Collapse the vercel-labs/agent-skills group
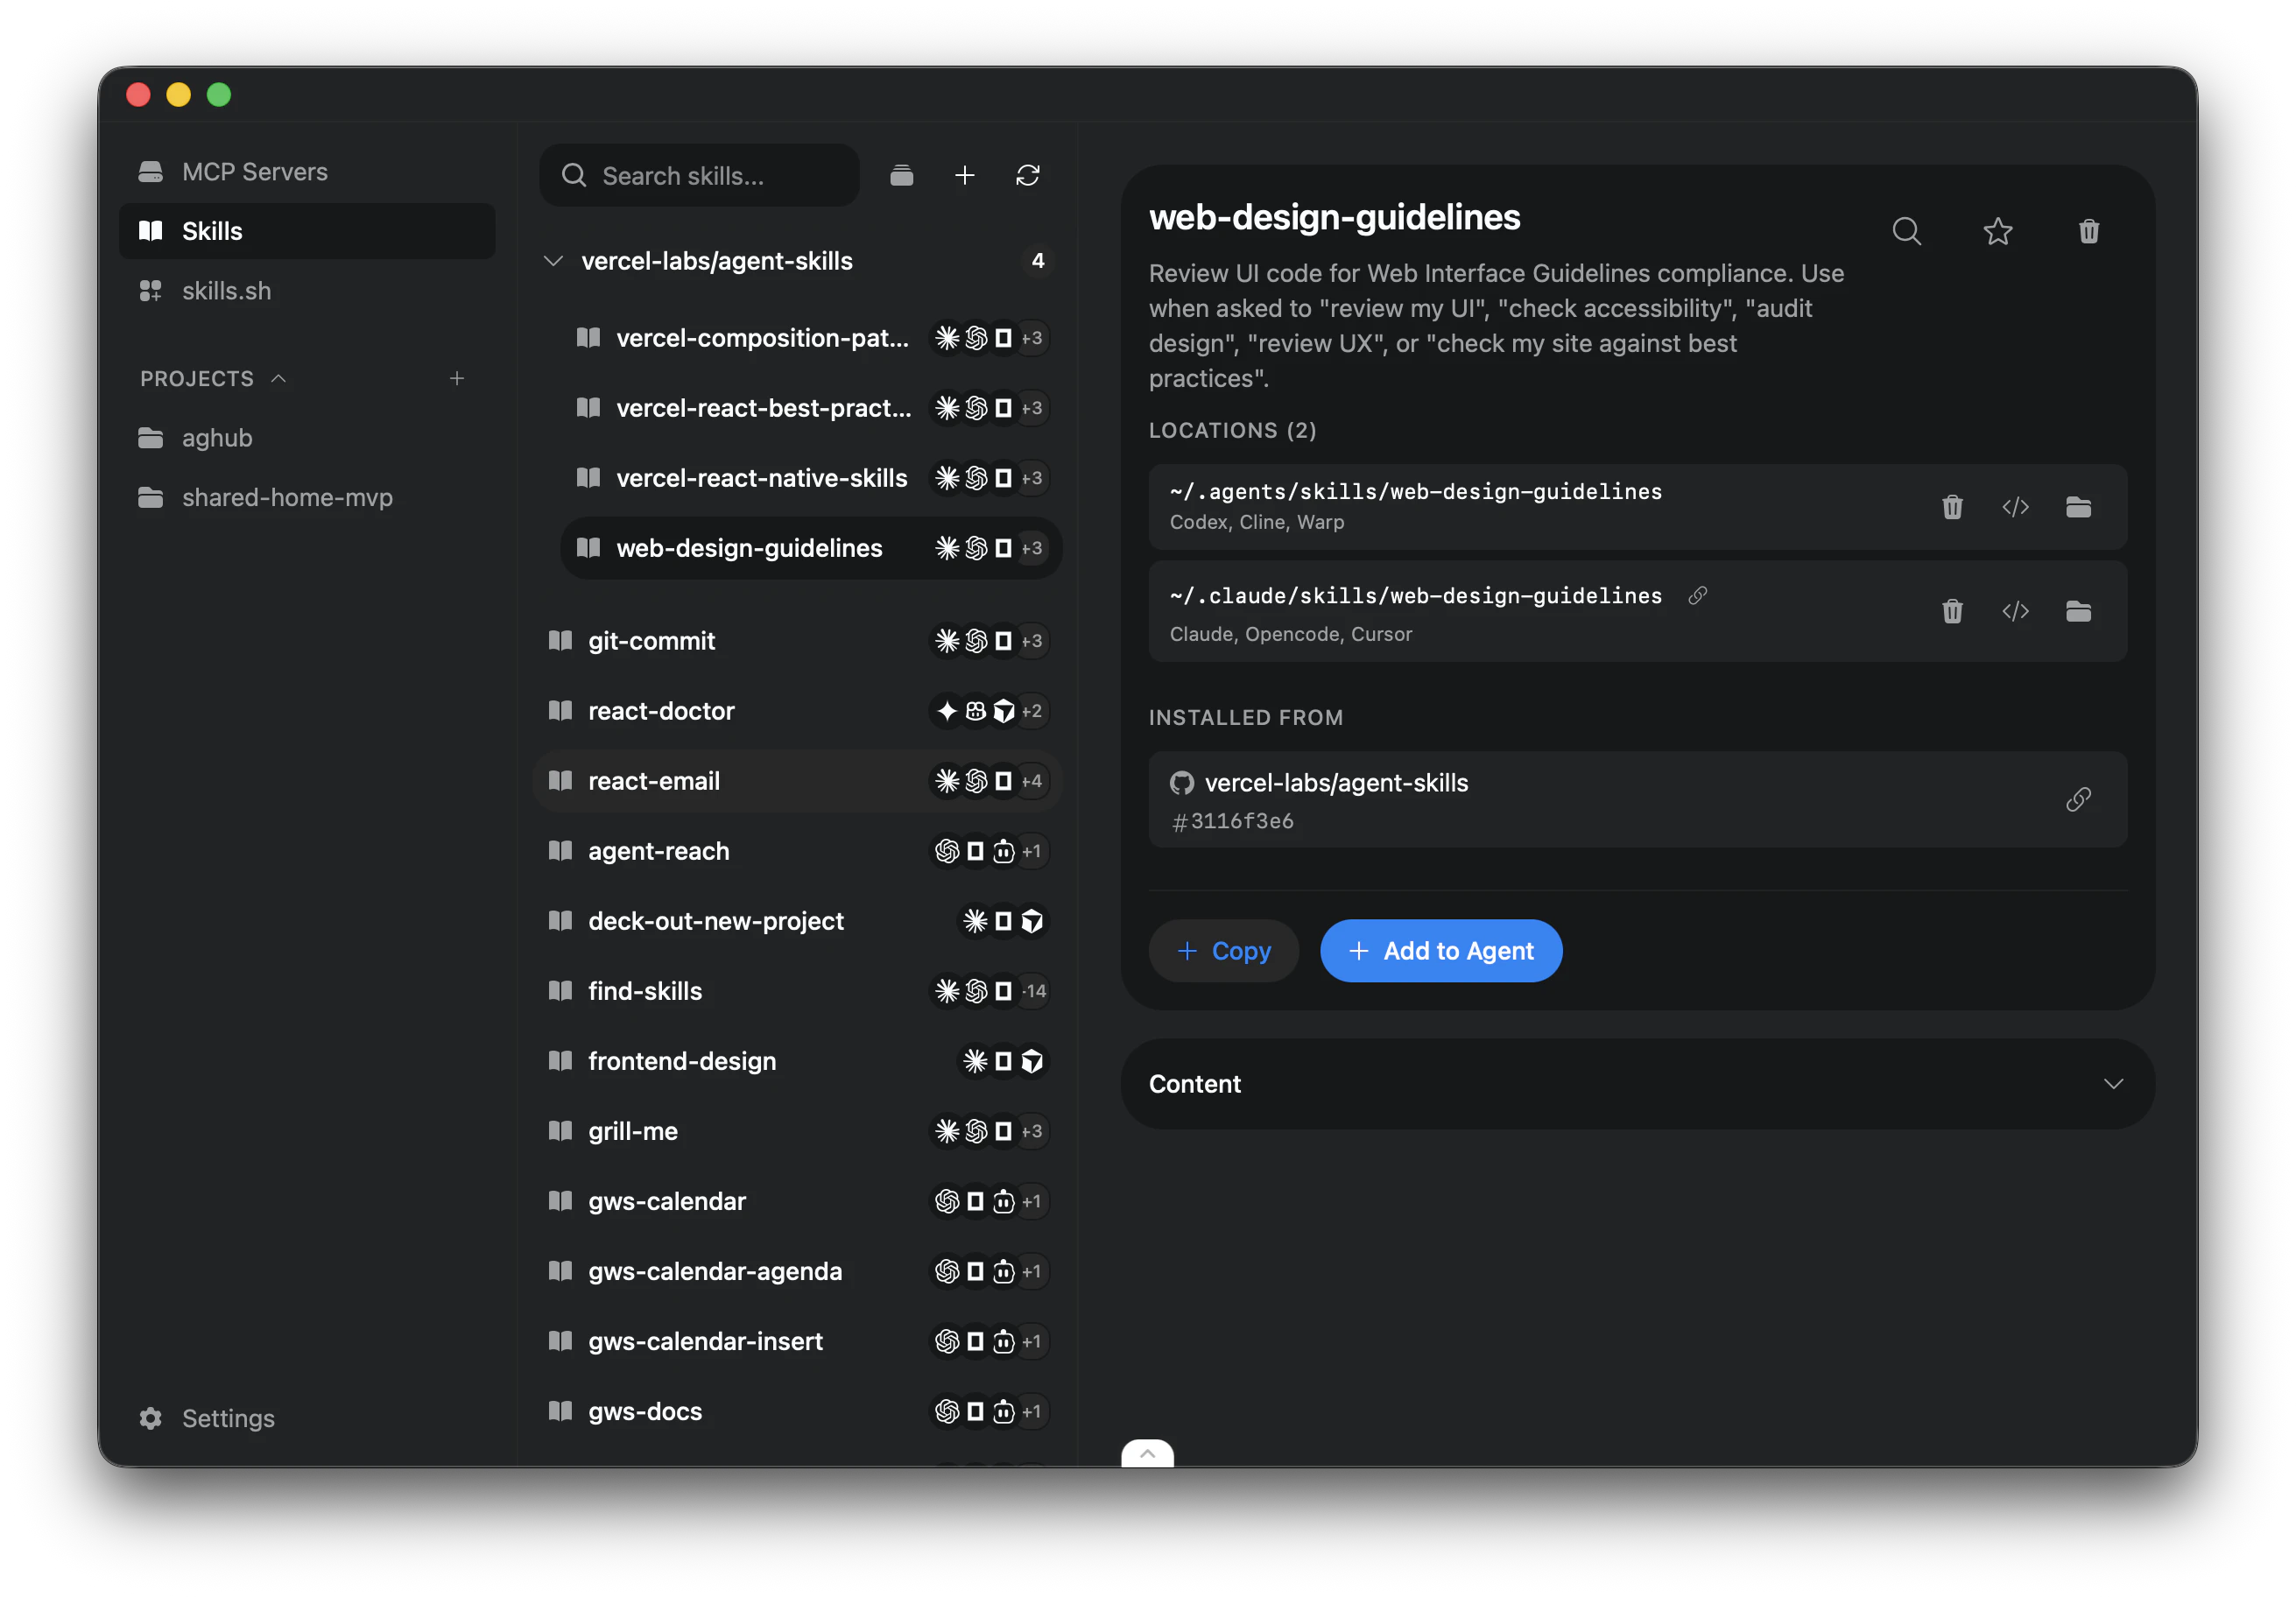Image resolution: width=2296 pixels, height=1597 pixels. click(x=553, y=261)
